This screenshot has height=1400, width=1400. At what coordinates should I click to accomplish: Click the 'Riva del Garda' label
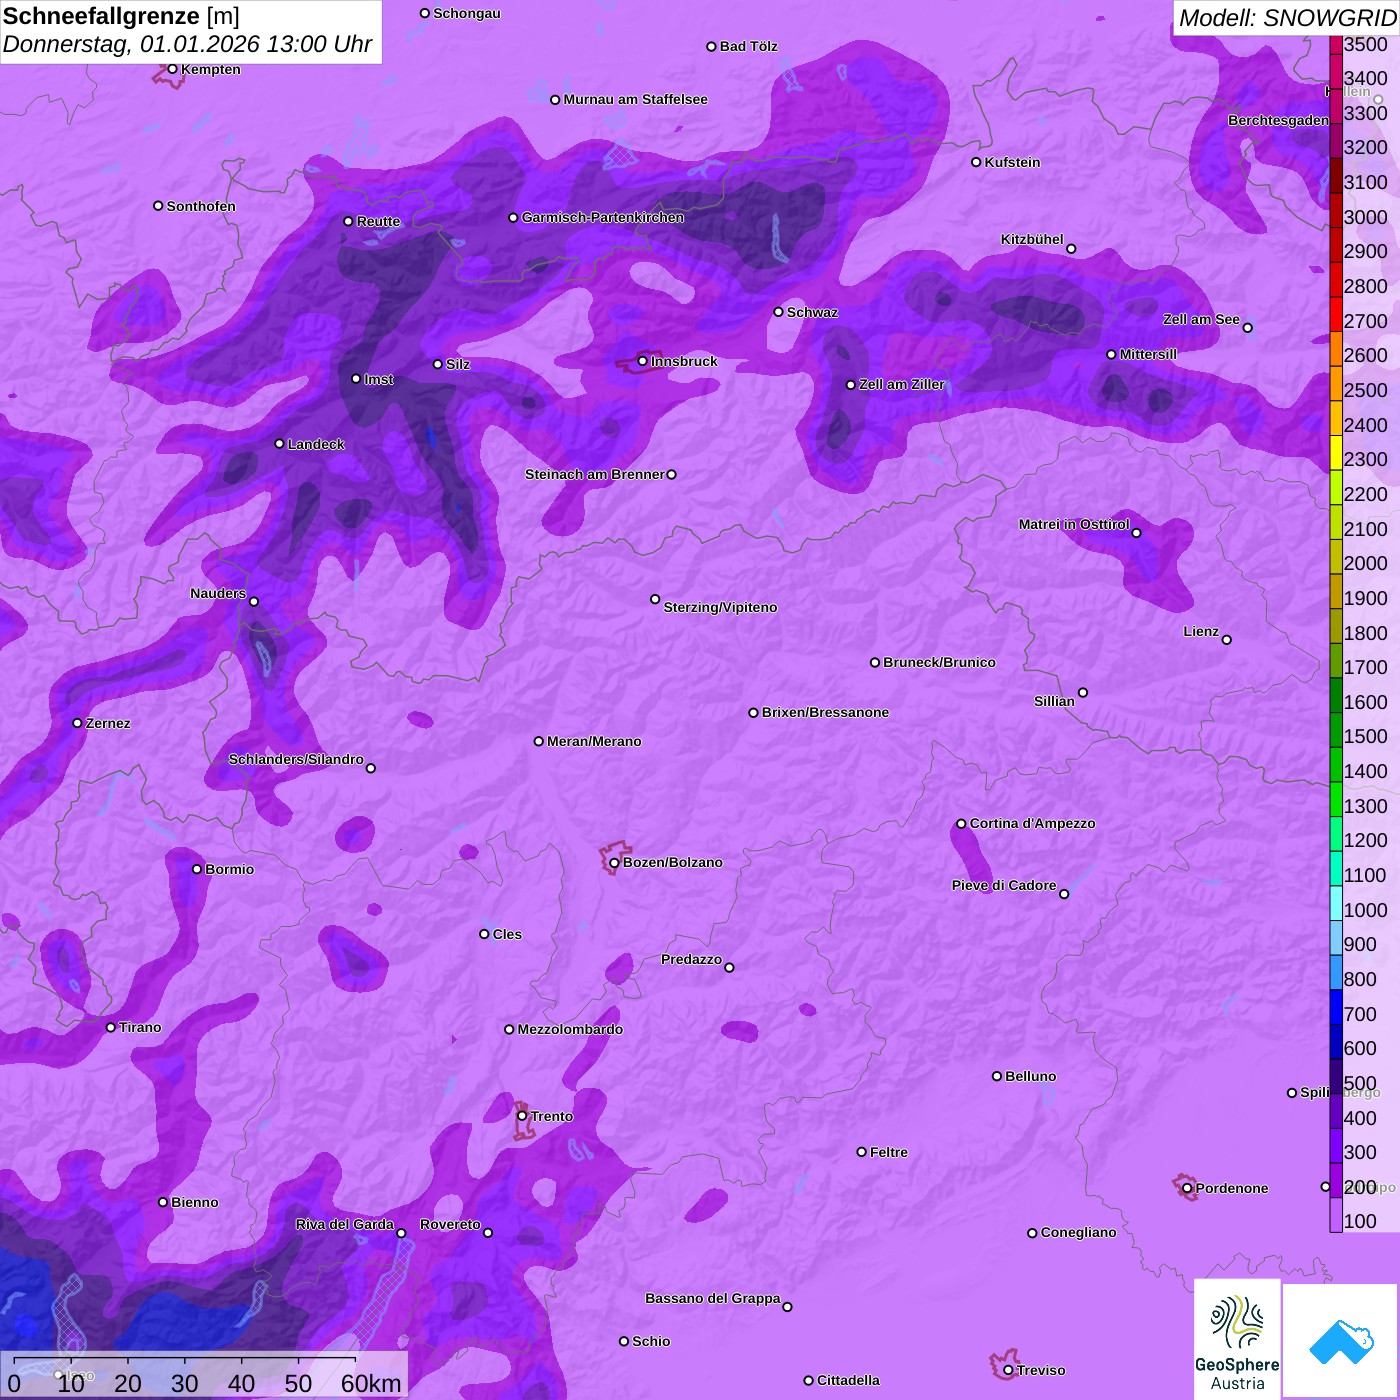(345, 1224)
